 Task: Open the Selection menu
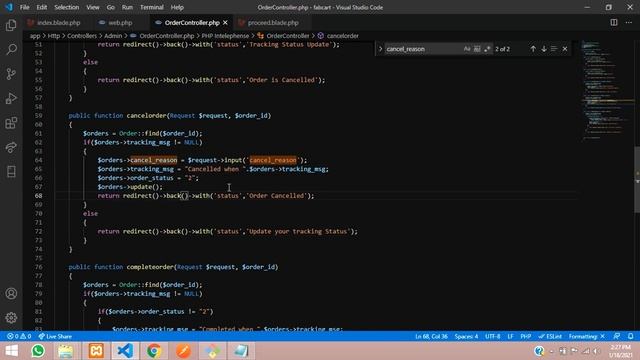click(67, 7)
